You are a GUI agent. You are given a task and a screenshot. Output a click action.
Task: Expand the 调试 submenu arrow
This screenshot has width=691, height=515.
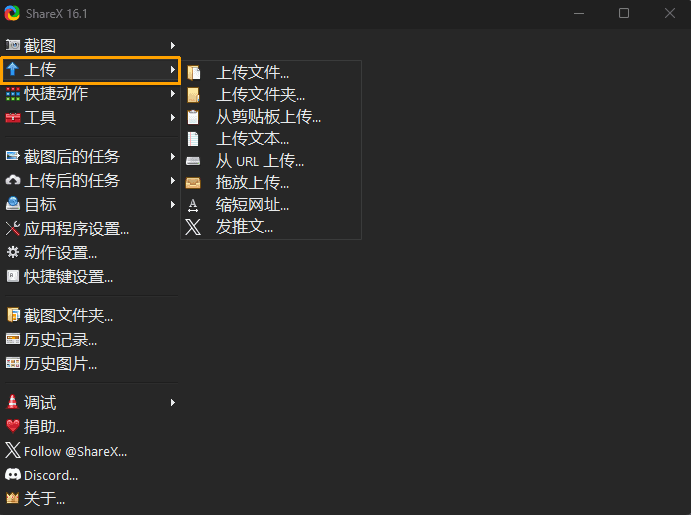click(173, 402)
